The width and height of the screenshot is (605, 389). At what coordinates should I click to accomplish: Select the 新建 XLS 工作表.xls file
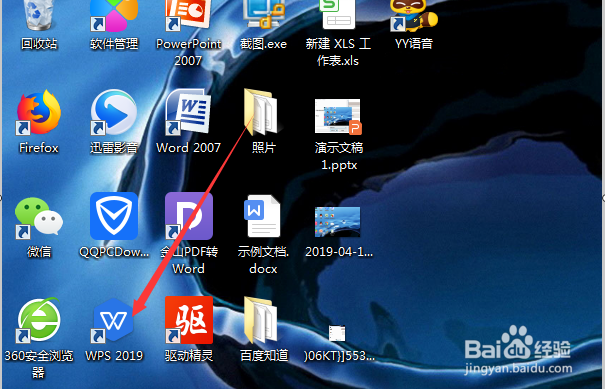[x=338, y=15]
